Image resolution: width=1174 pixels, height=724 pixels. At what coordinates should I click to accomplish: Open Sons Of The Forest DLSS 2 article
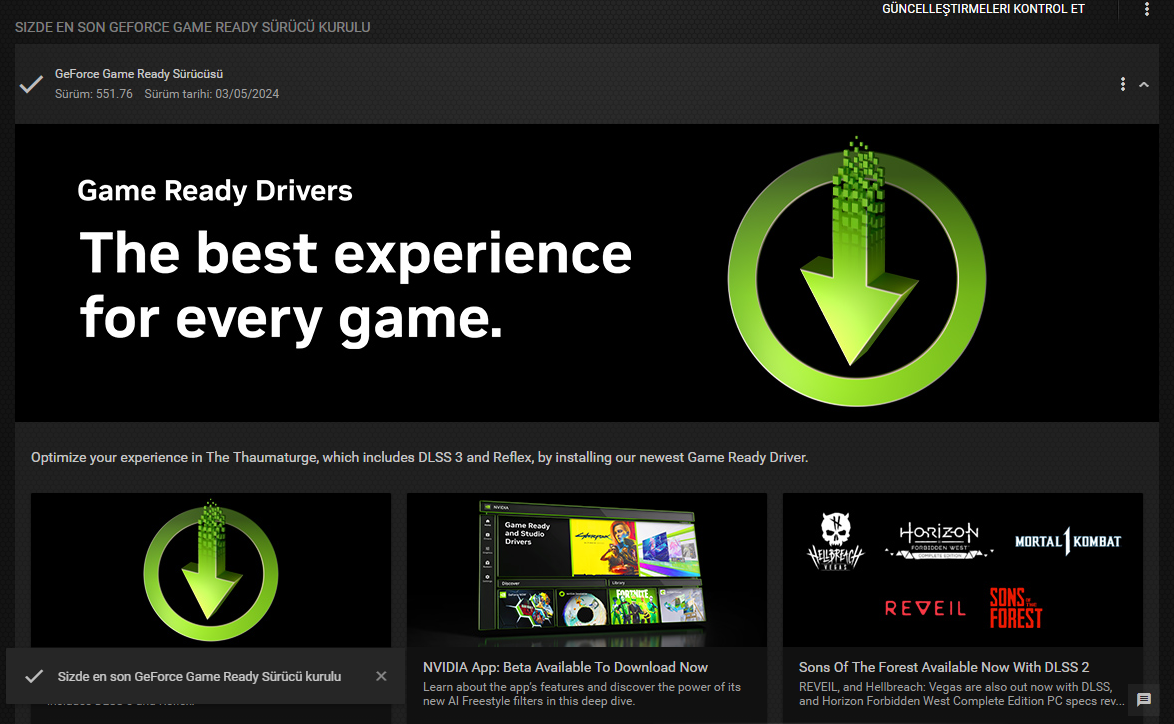click(x=943, y=667)
